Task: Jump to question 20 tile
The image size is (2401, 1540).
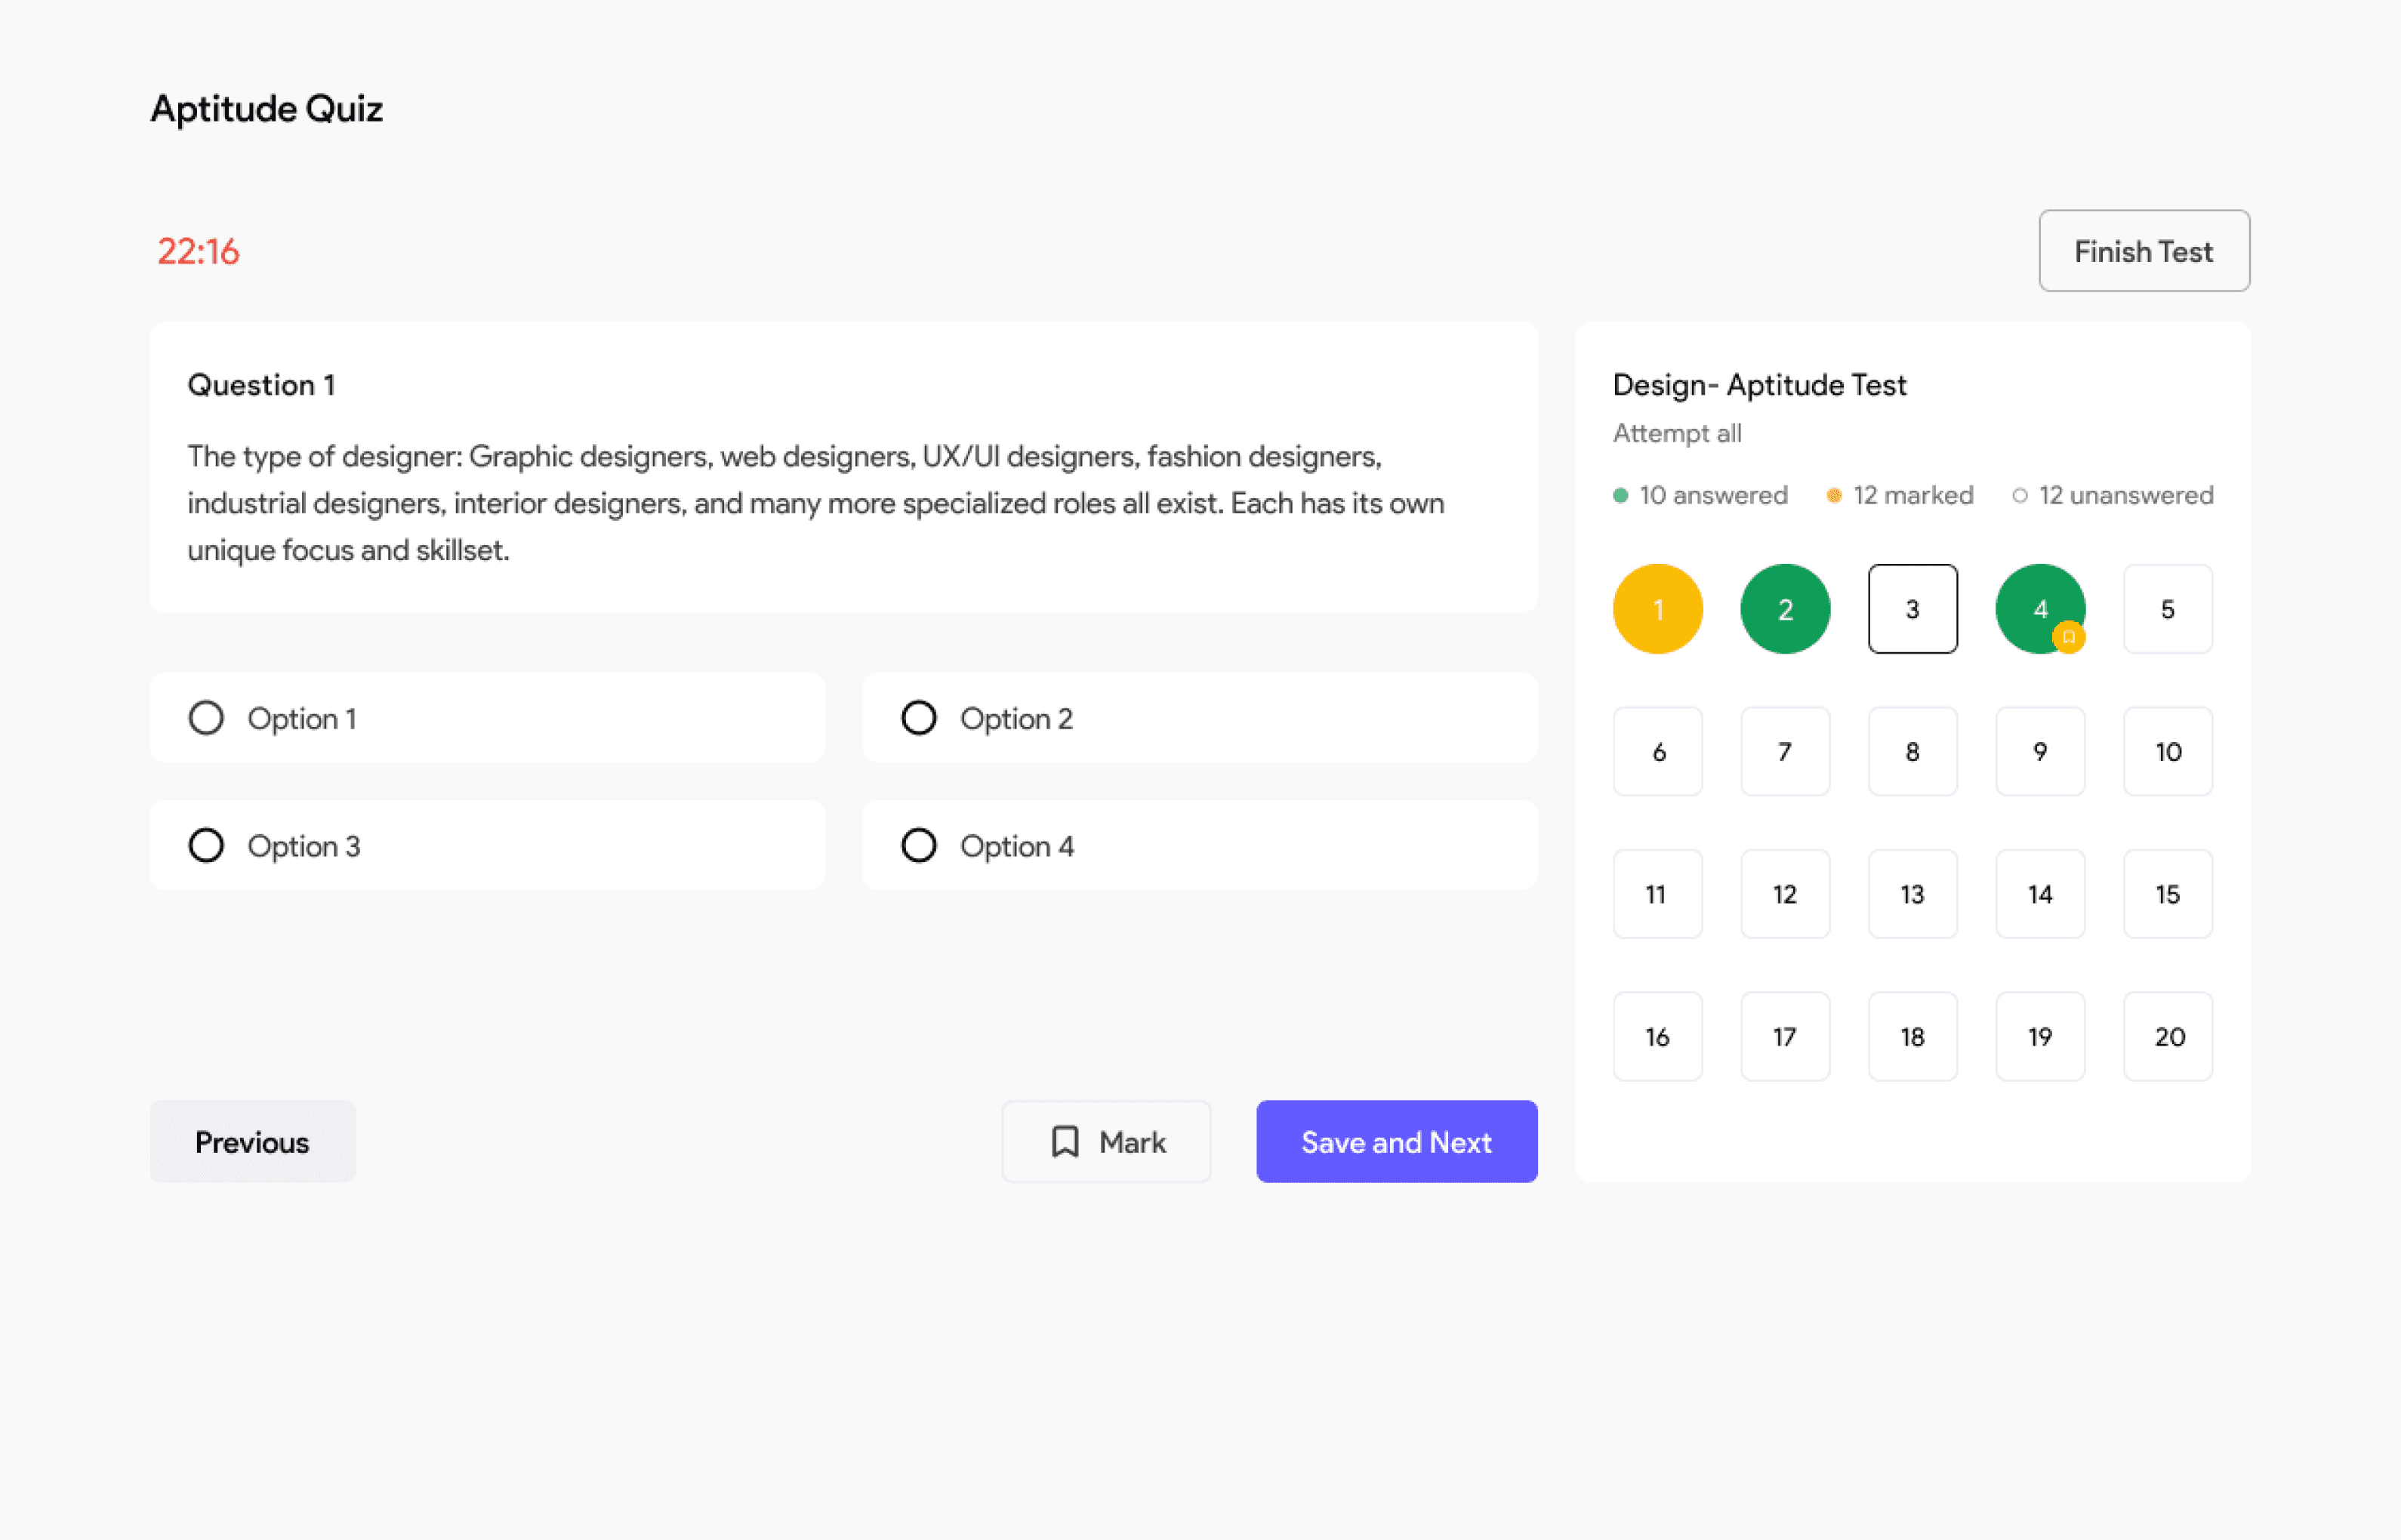Action: 2167,1037
